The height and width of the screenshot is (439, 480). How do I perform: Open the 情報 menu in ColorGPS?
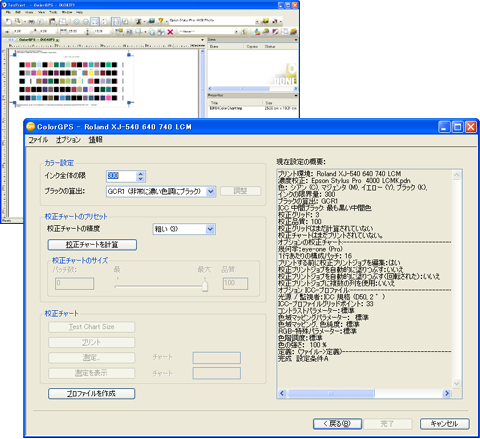point(95,140)
